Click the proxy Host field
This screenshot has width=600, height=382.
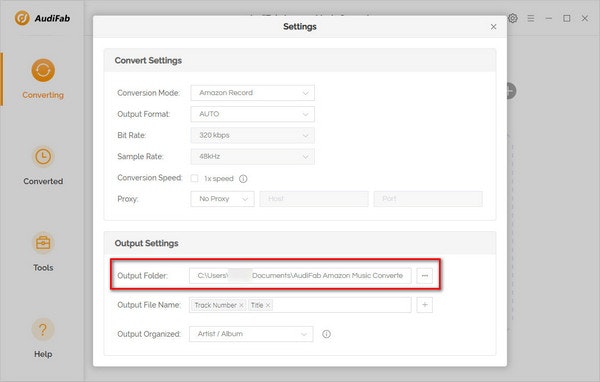pos(314,199)
